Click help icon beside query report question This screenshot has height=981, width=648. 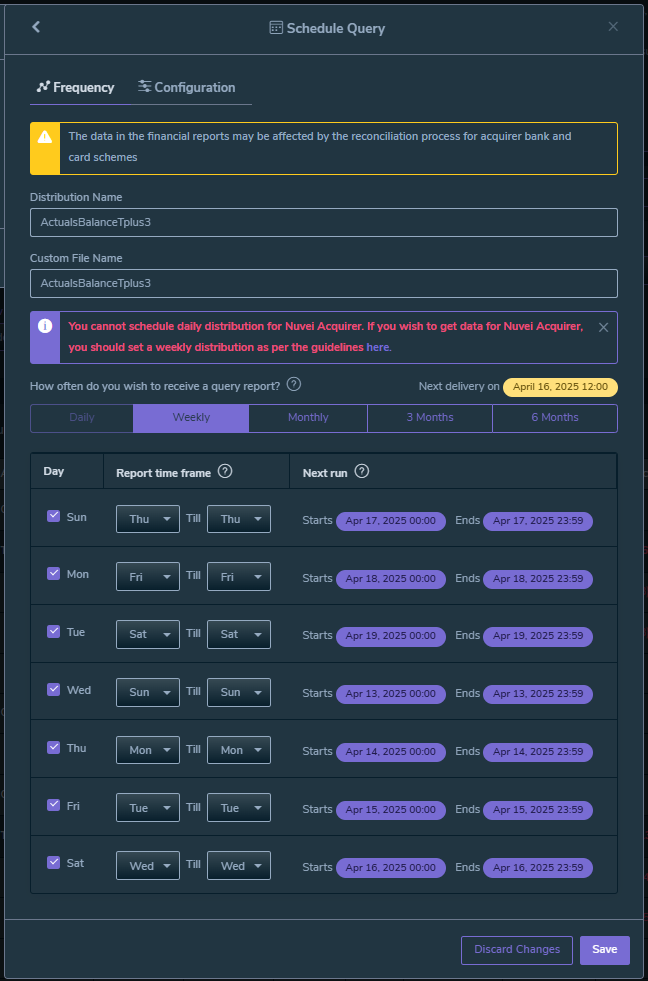(294, 384)
